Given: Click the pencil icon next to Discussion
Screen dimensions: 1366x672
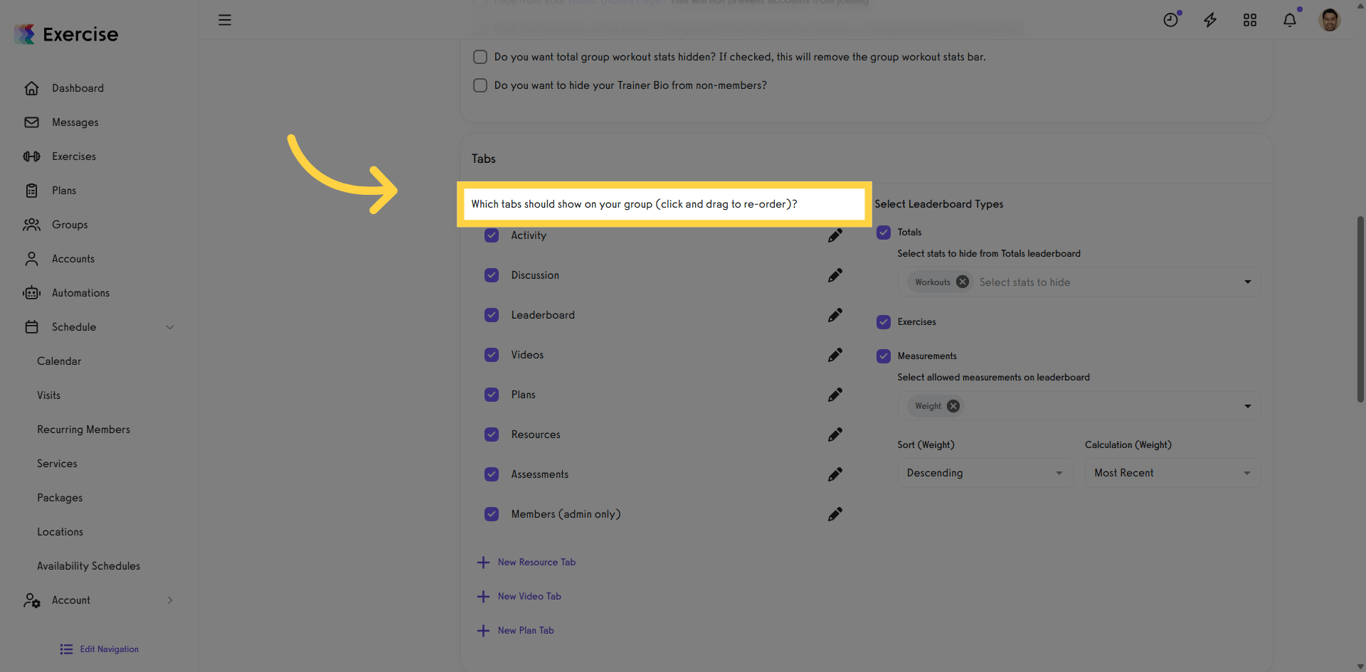Looking at the screenshot, I should point(835,275).
